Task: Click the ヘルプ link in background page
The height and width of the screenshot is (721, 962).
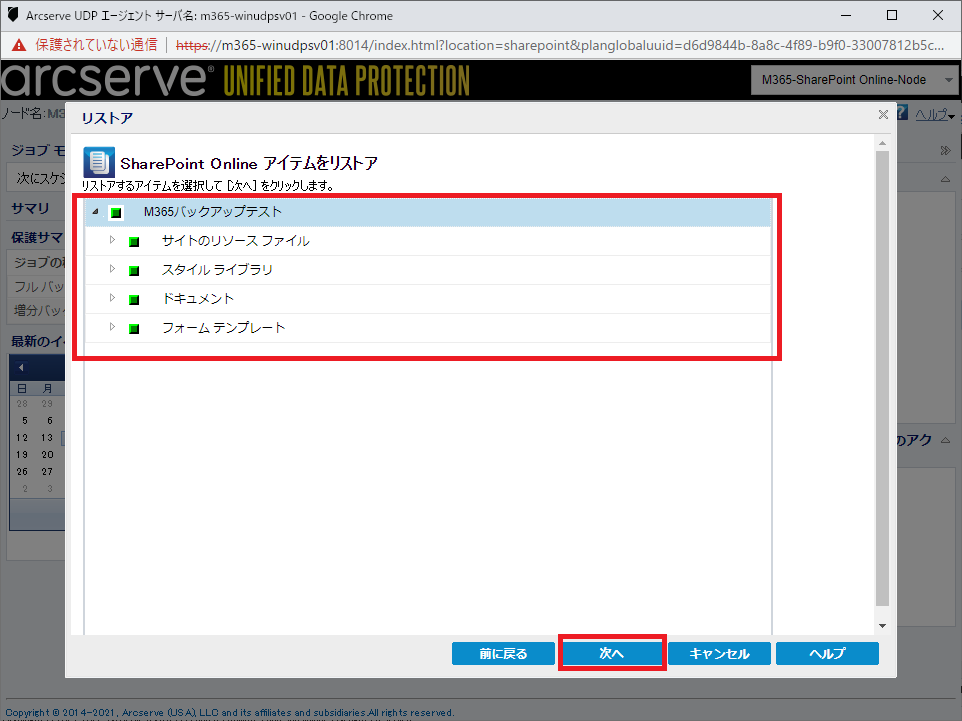Action: (x=931, y=115)
